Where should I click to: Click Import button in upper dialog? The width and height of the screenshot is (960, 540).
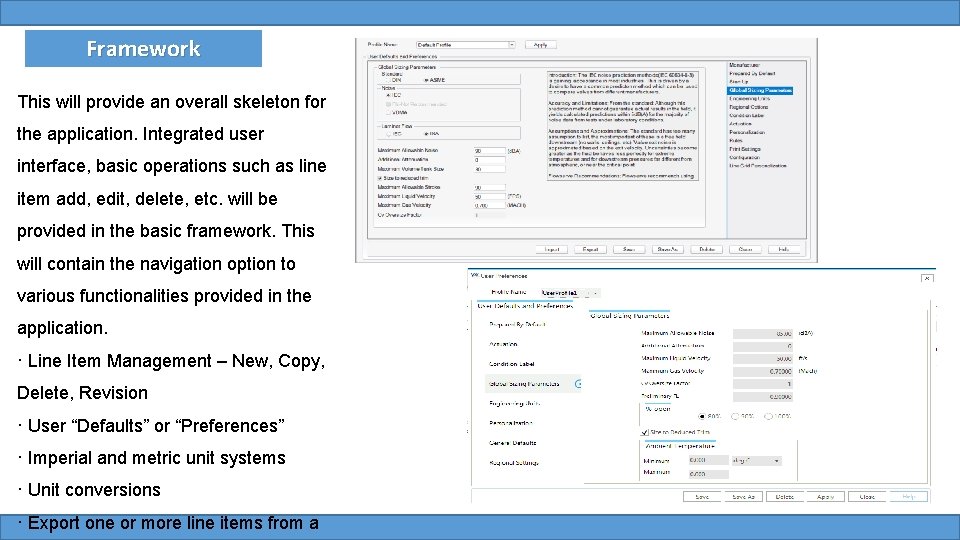click(552, 250)
